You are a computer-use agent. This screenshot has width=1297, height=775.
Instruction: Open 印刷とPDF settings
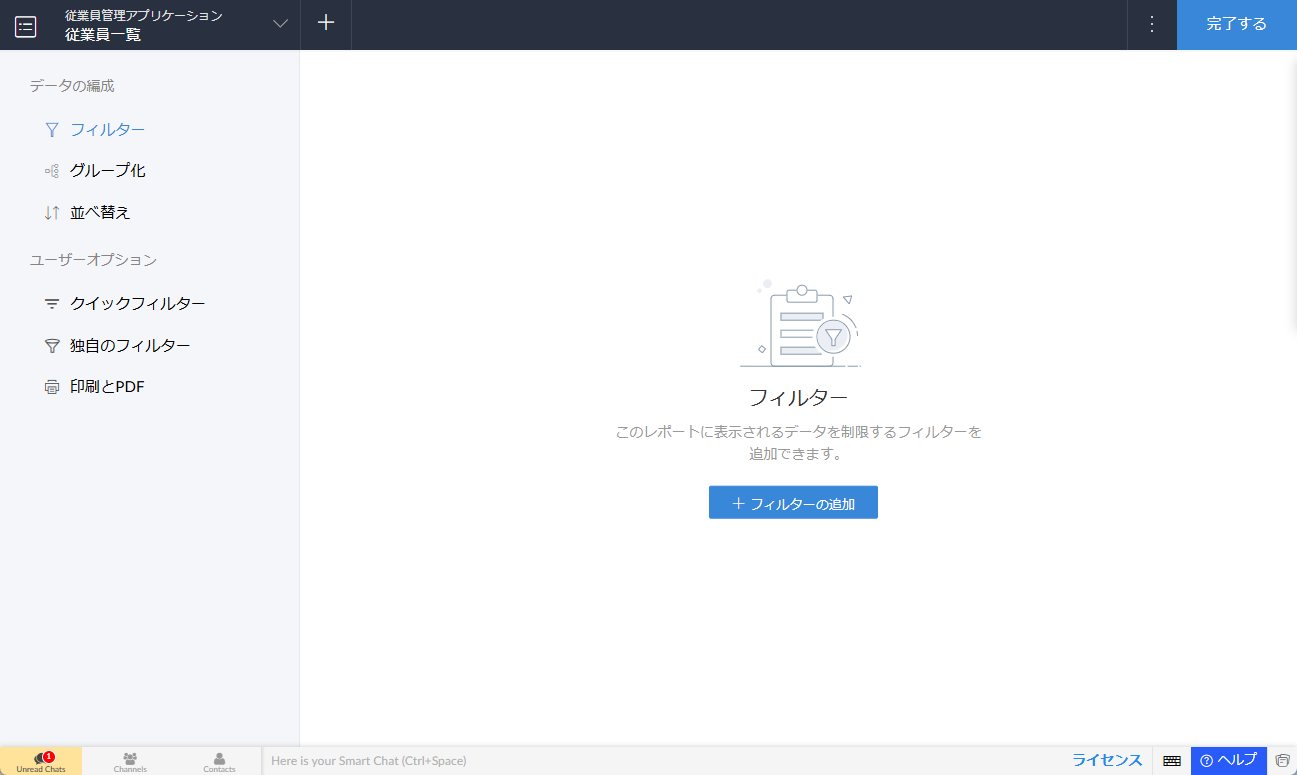[107, 387]
